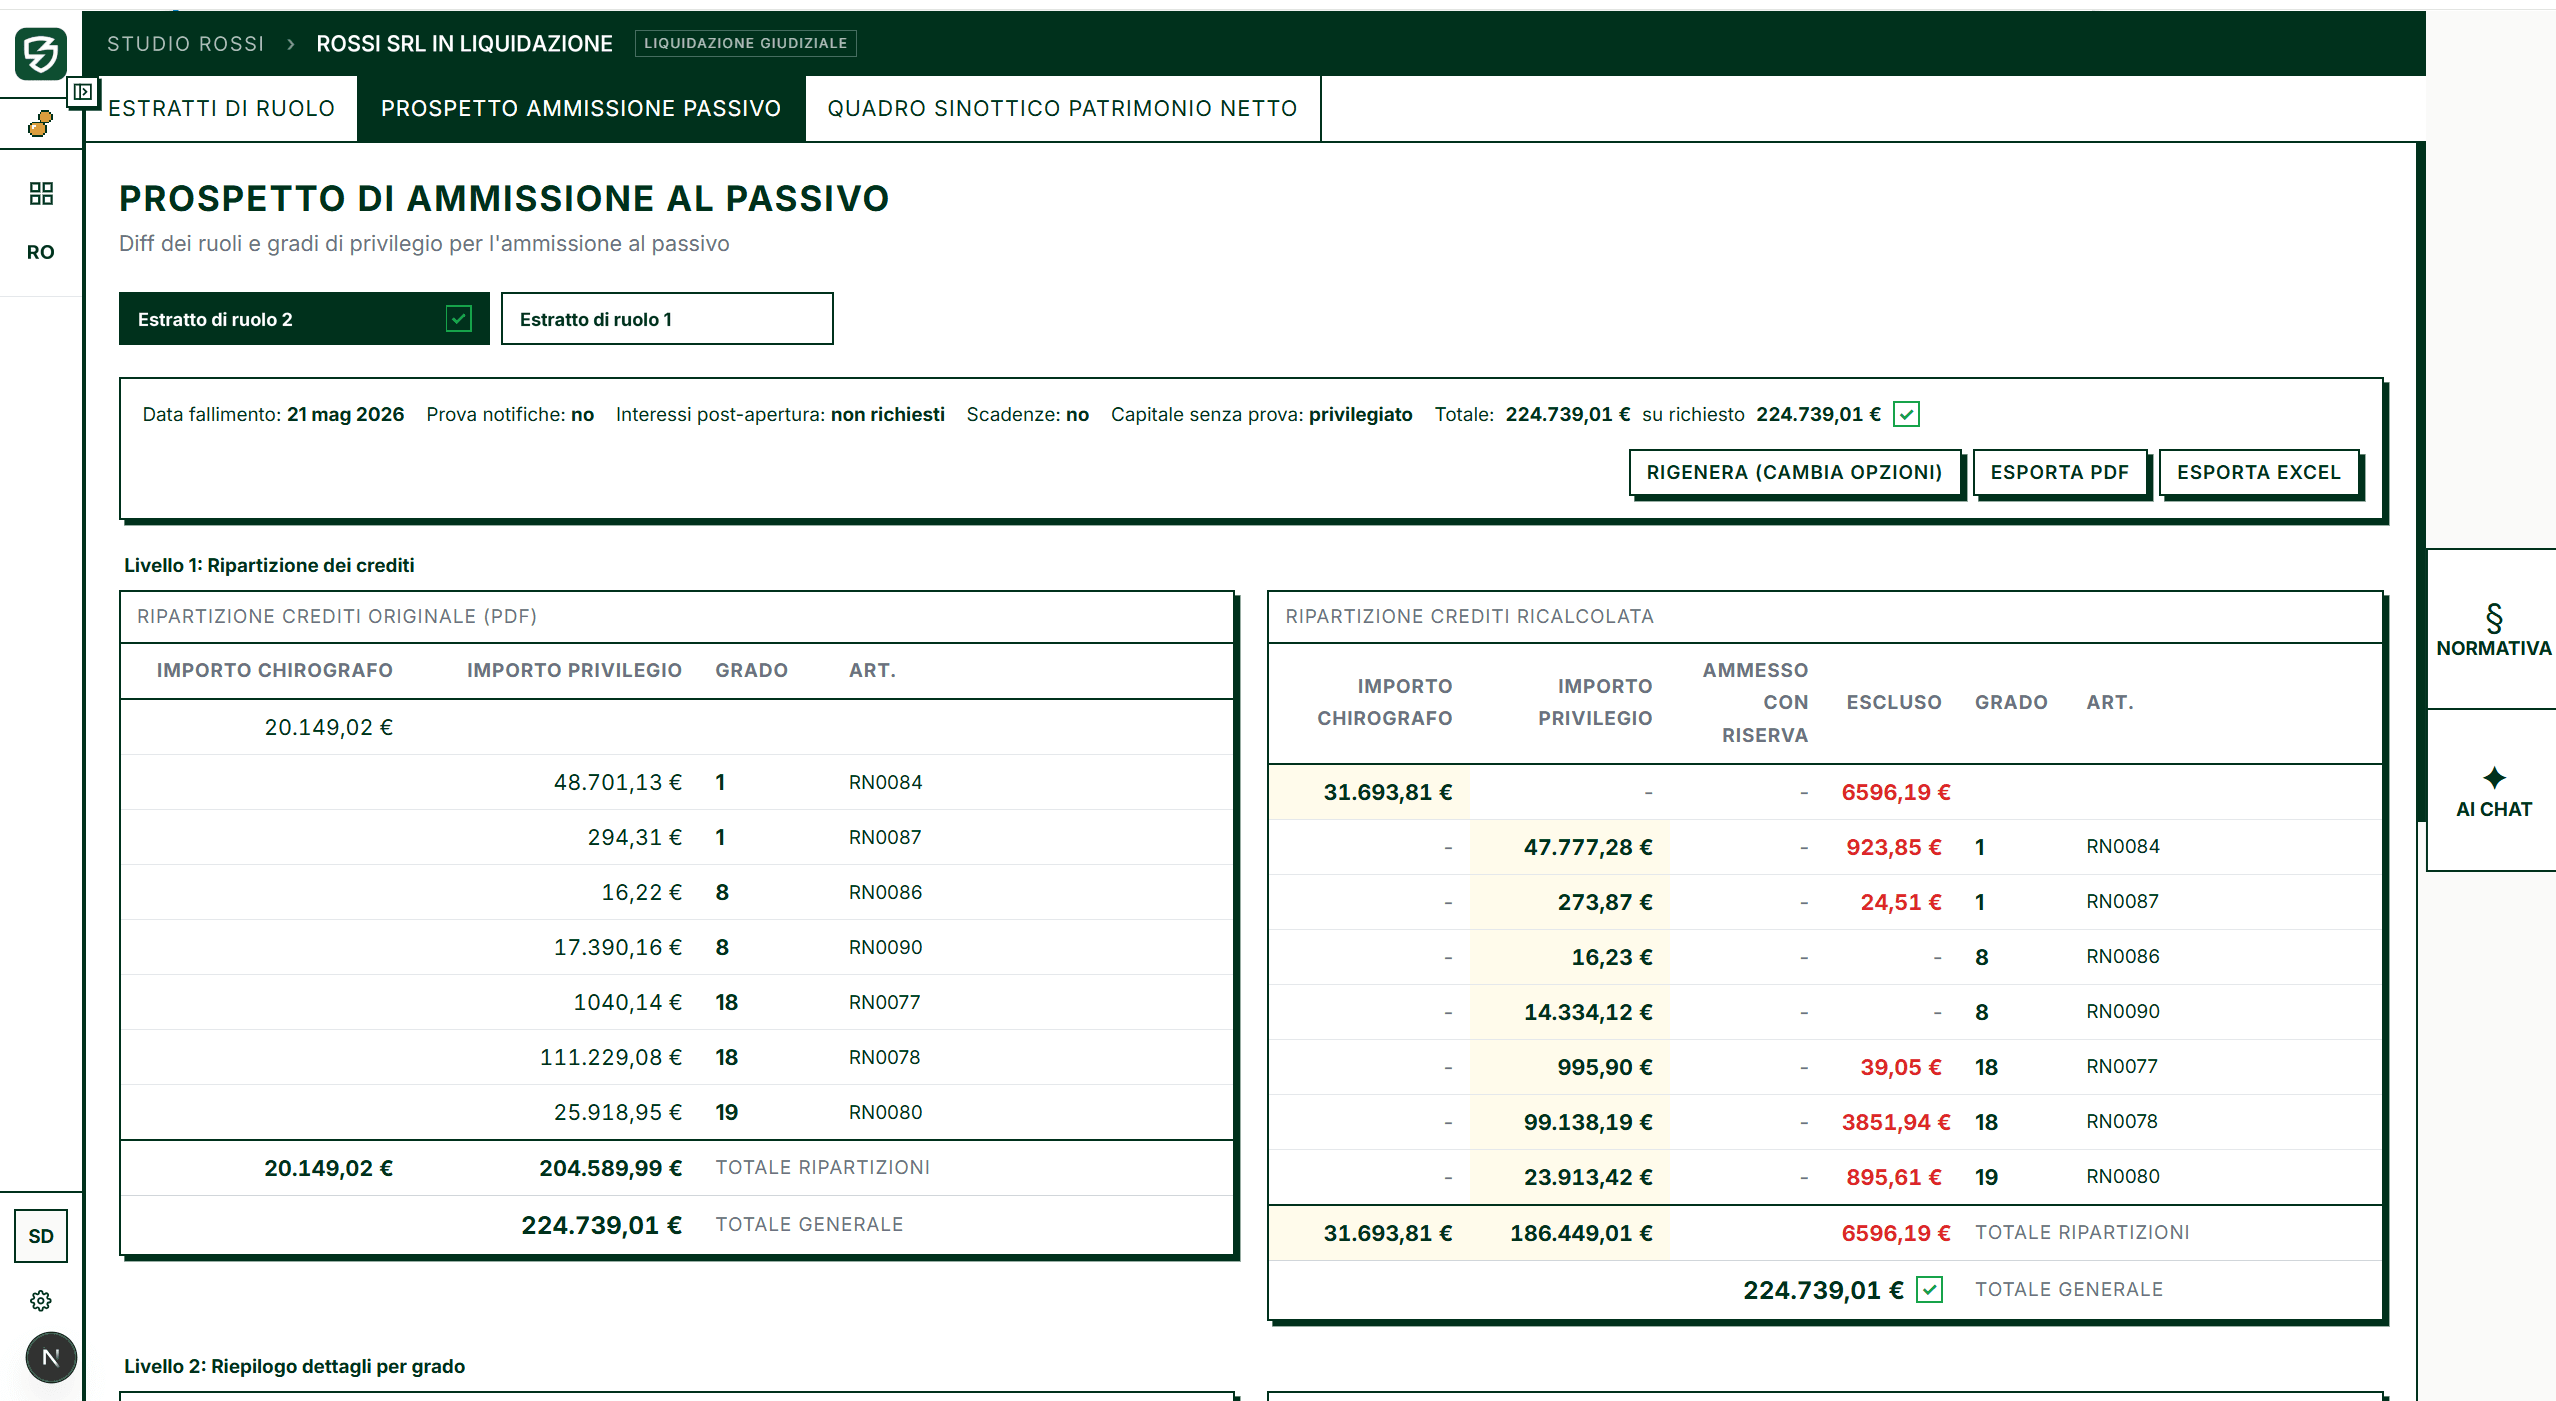Screen dimensions: 2556x1401
Task: Click RN0078 in the recalculated table
Action: pos(2122,1122)
